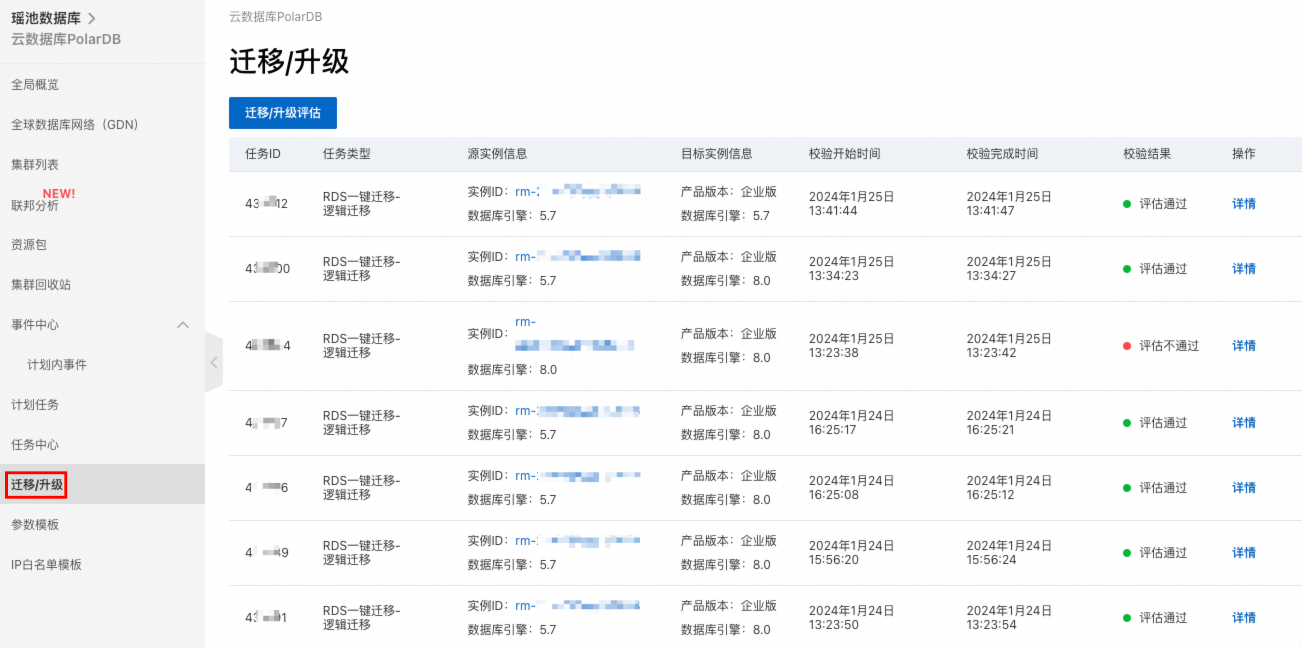
Task: Open the source instance ID link in the 15:56:20 row
Action: click(x=578, y=540)
